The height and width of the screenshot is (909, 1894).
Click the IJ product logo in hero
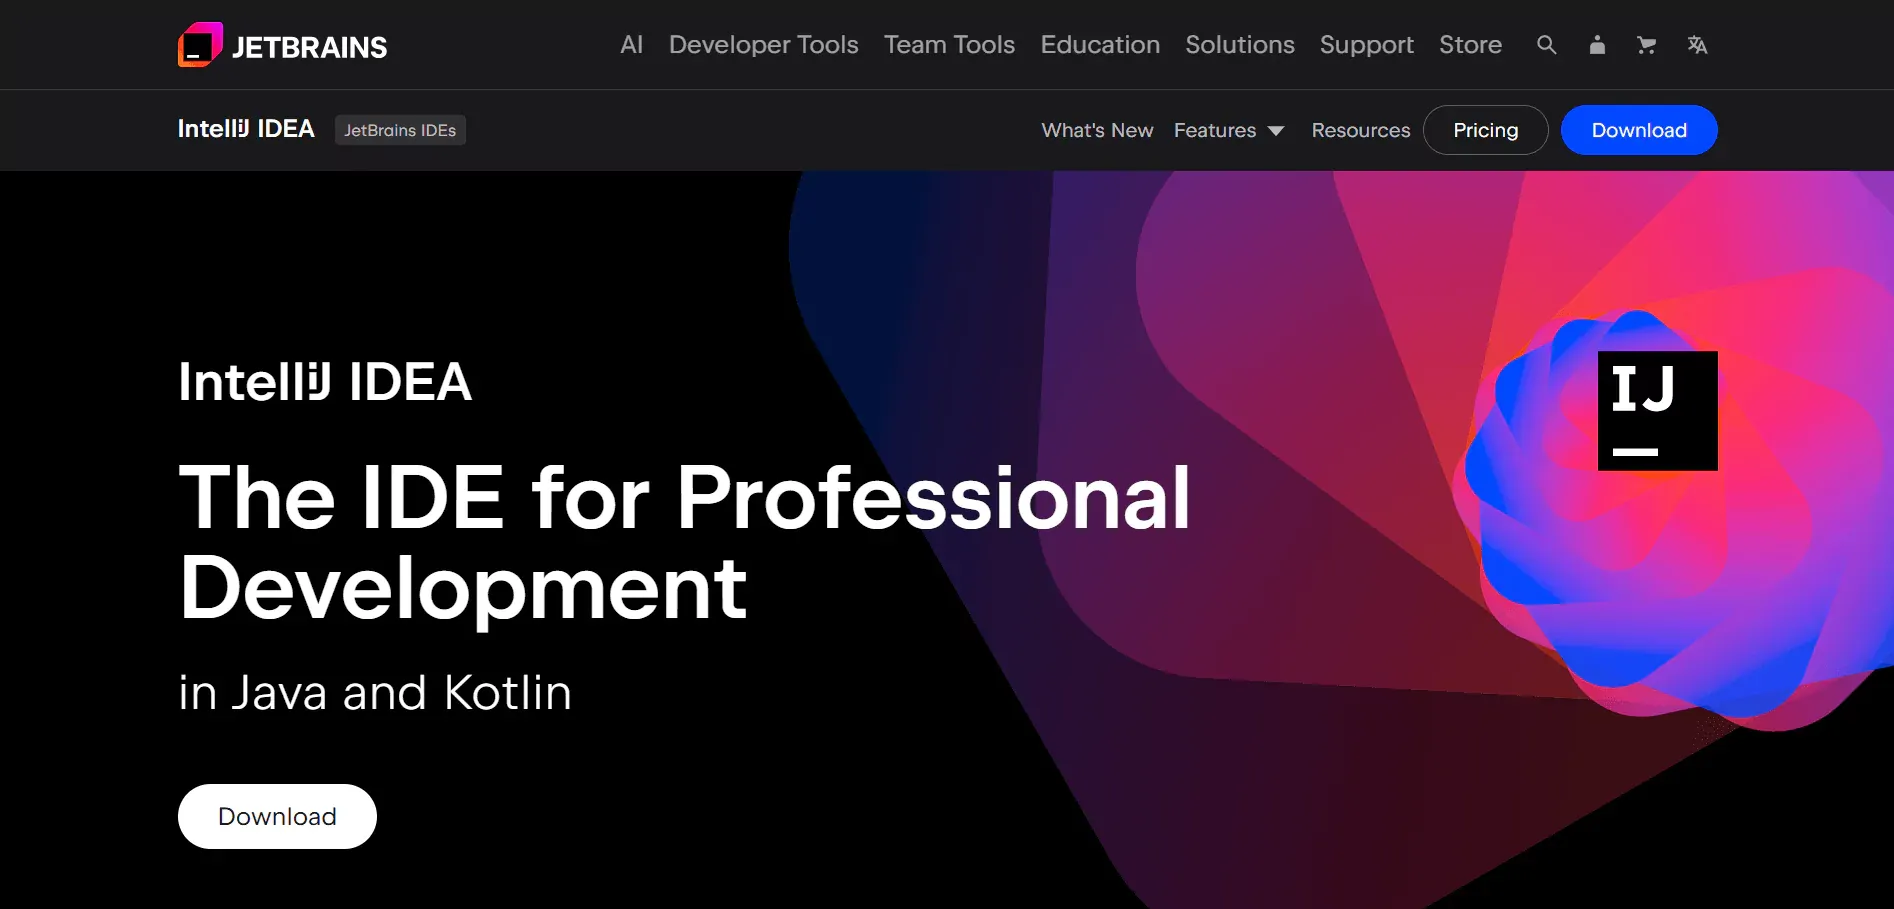pos(1657,410)
